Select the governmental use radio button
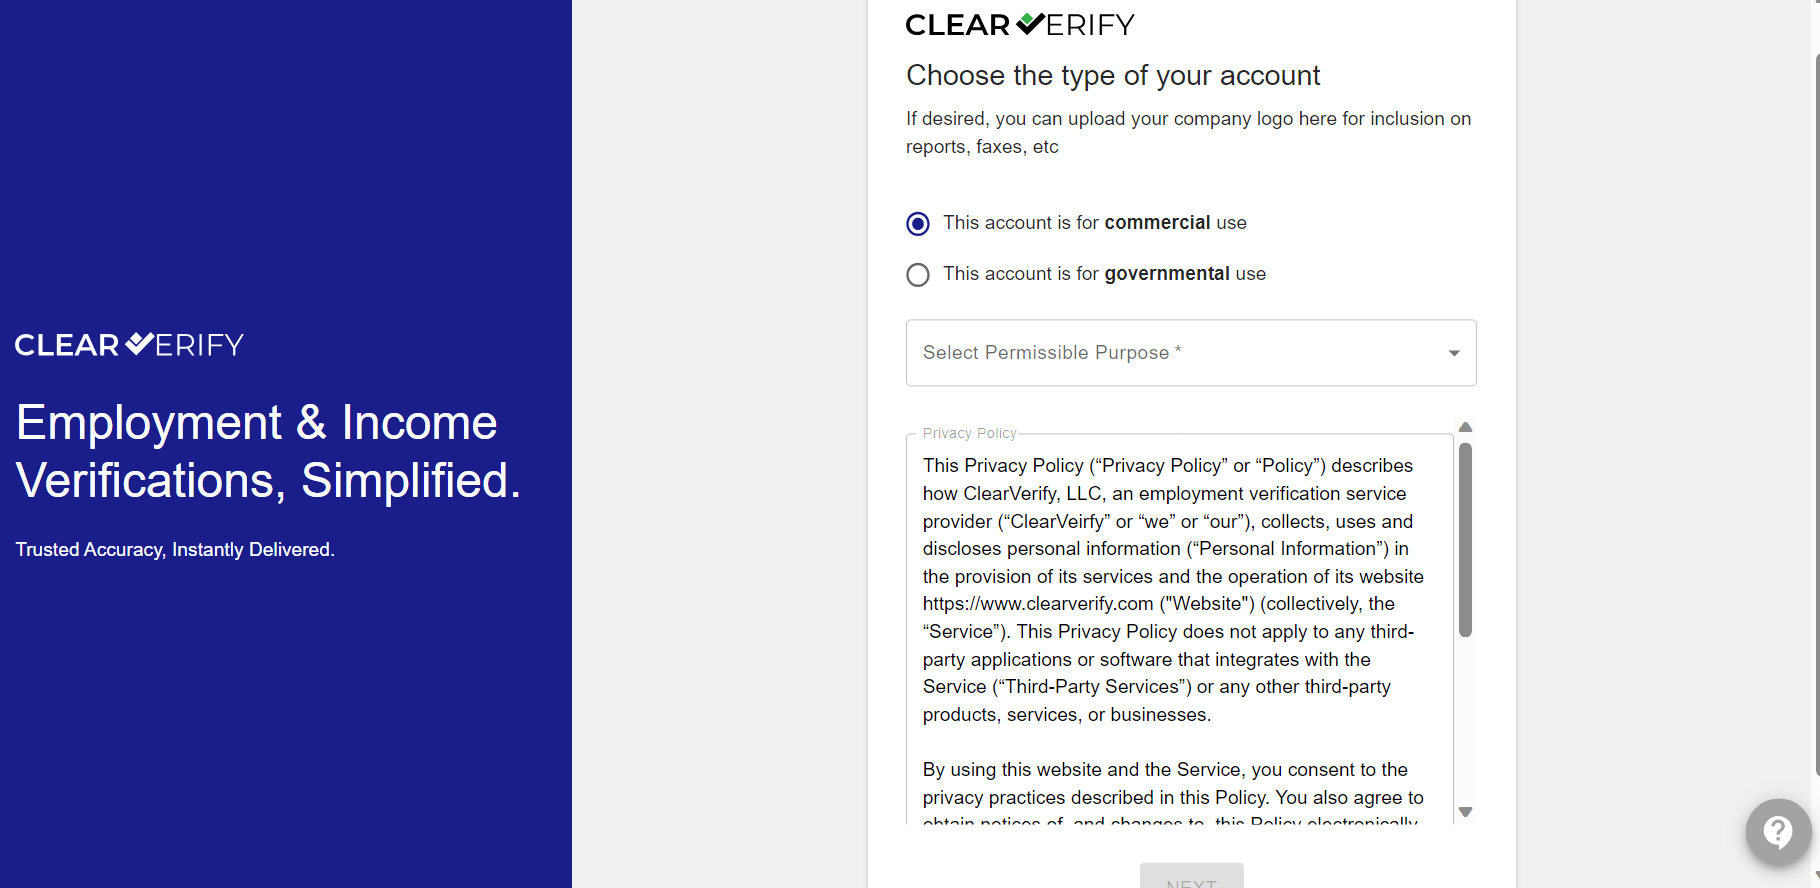This screenshot has width=1820, height=888. (x=918, y=275)
